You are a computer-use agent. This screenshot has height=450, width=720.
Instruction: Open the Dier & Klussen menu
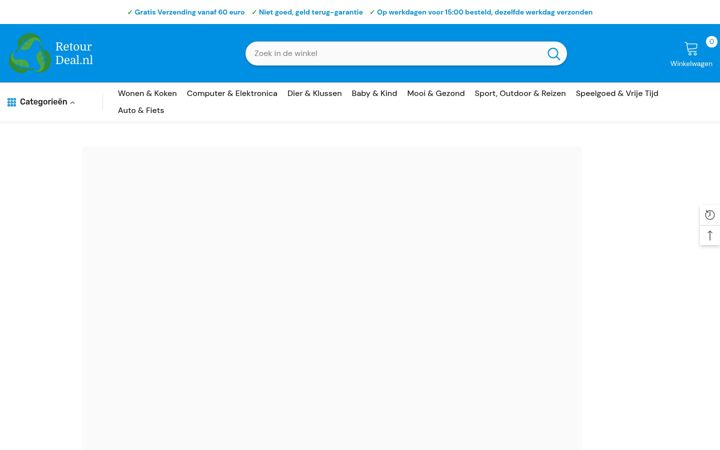pyautogui.click(x=315, y=93)
